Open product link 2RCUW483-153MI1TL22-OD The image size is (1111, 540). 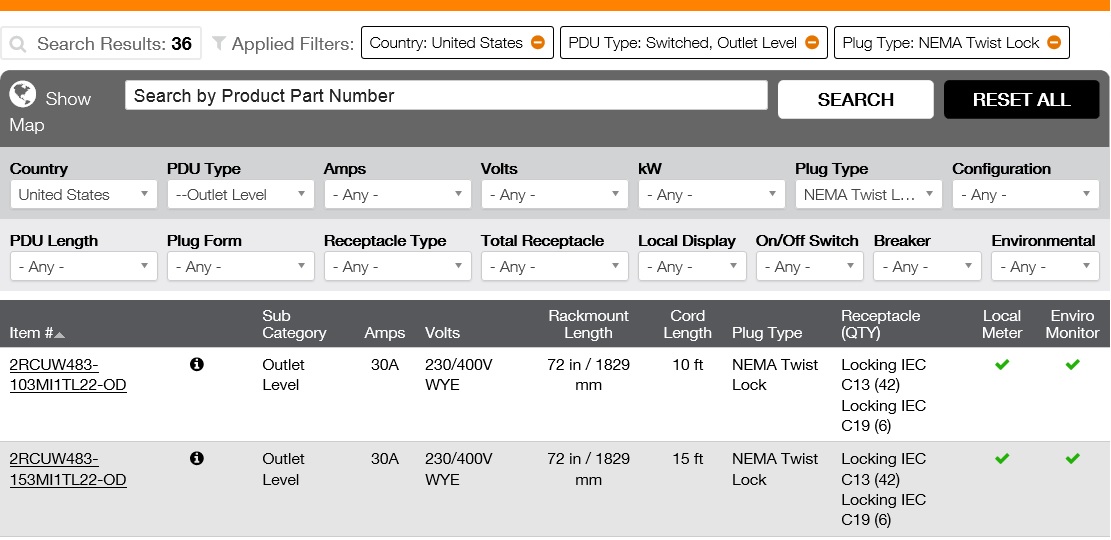coord(68,469)
